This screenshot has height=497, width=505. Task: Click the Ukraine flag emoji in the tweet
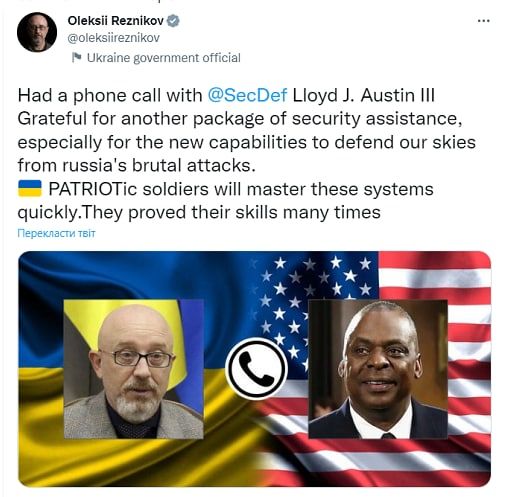pyautogui.click(x=30, y=189)
